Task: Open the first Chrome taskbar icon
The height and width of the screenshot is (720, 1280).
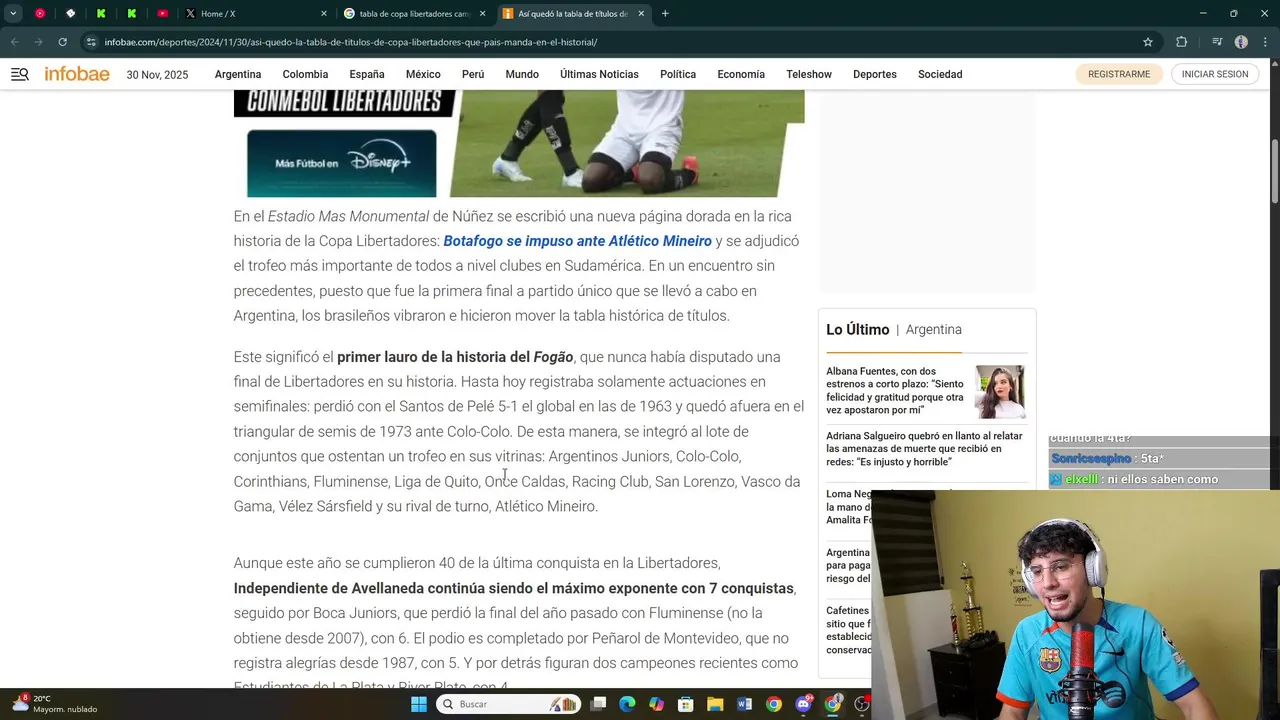Action: point(774,704)
